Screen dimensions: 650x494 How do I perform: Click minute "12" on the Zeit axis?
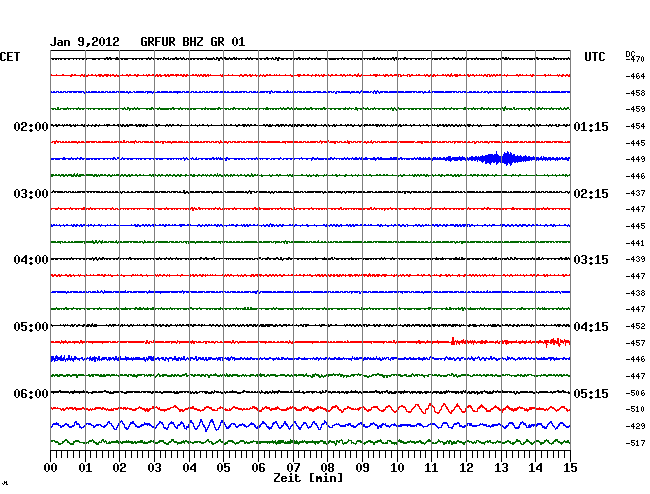pyautogui.click(x=466, y=468)
